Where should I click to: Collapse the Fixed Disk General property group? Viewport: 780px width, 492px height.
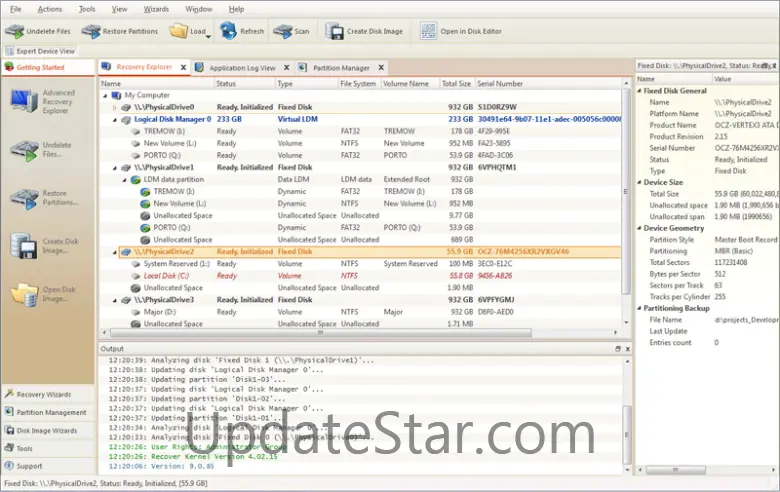coord(640,91)
